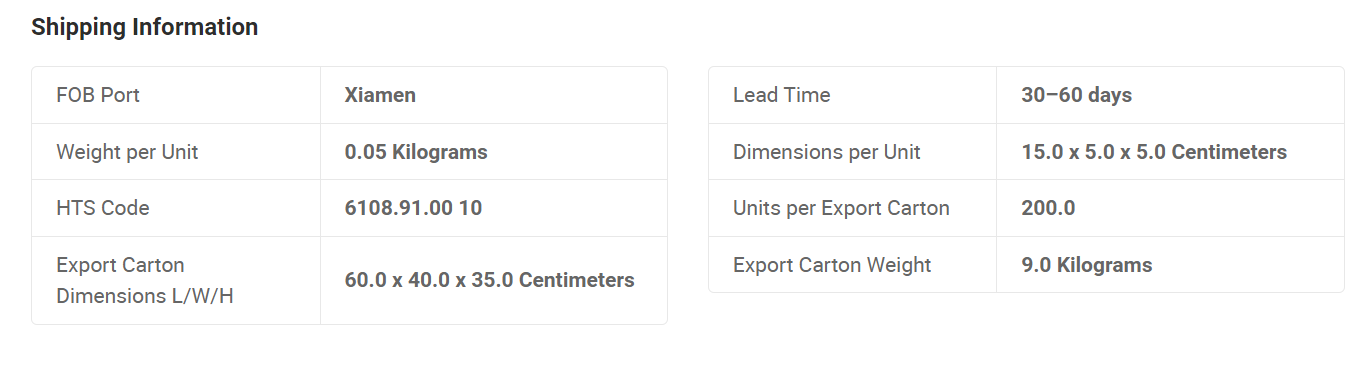
Task: Select the Export Carton Weight label
Action: (832, 265)
